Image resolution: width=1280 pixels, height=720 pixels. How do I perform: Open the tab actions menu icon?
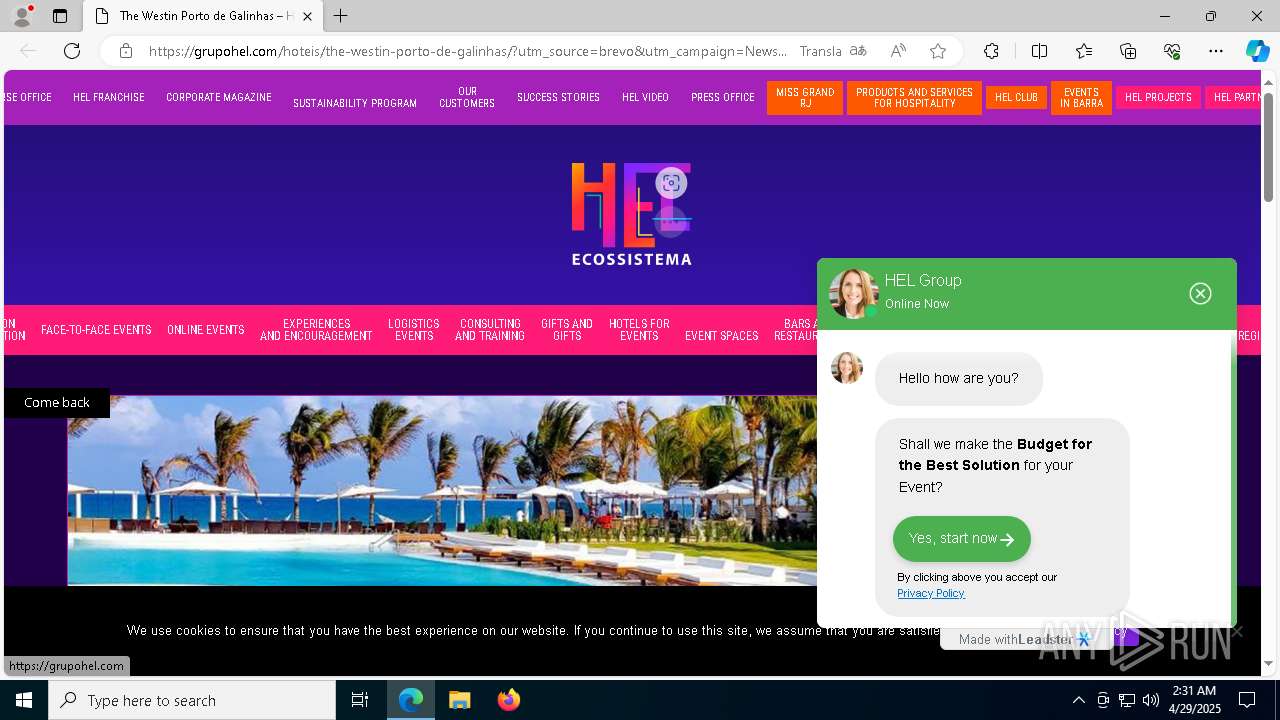coord(60,16)
